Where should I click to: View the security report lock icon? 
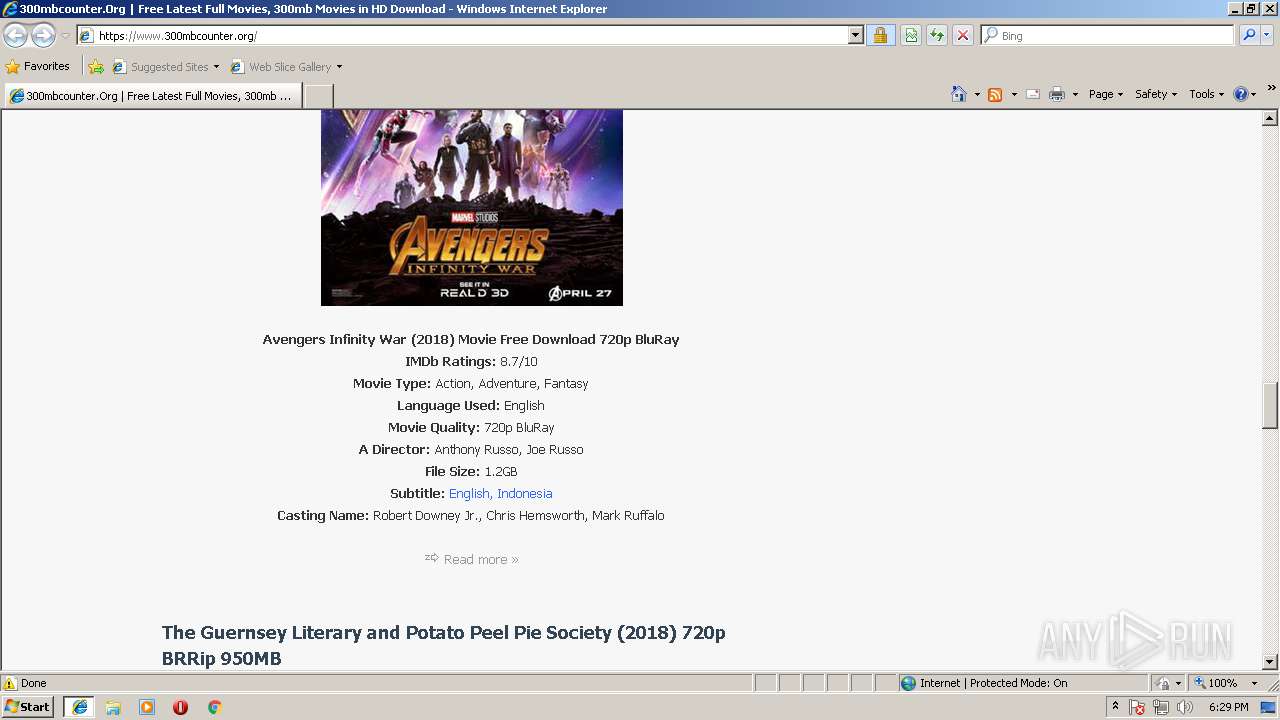880,35
